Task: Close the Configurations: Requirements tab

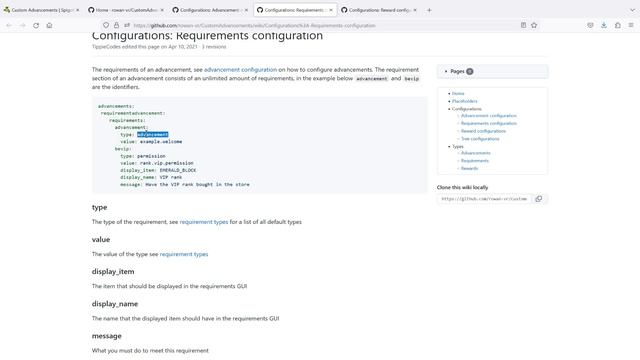Action: (331, 10)
